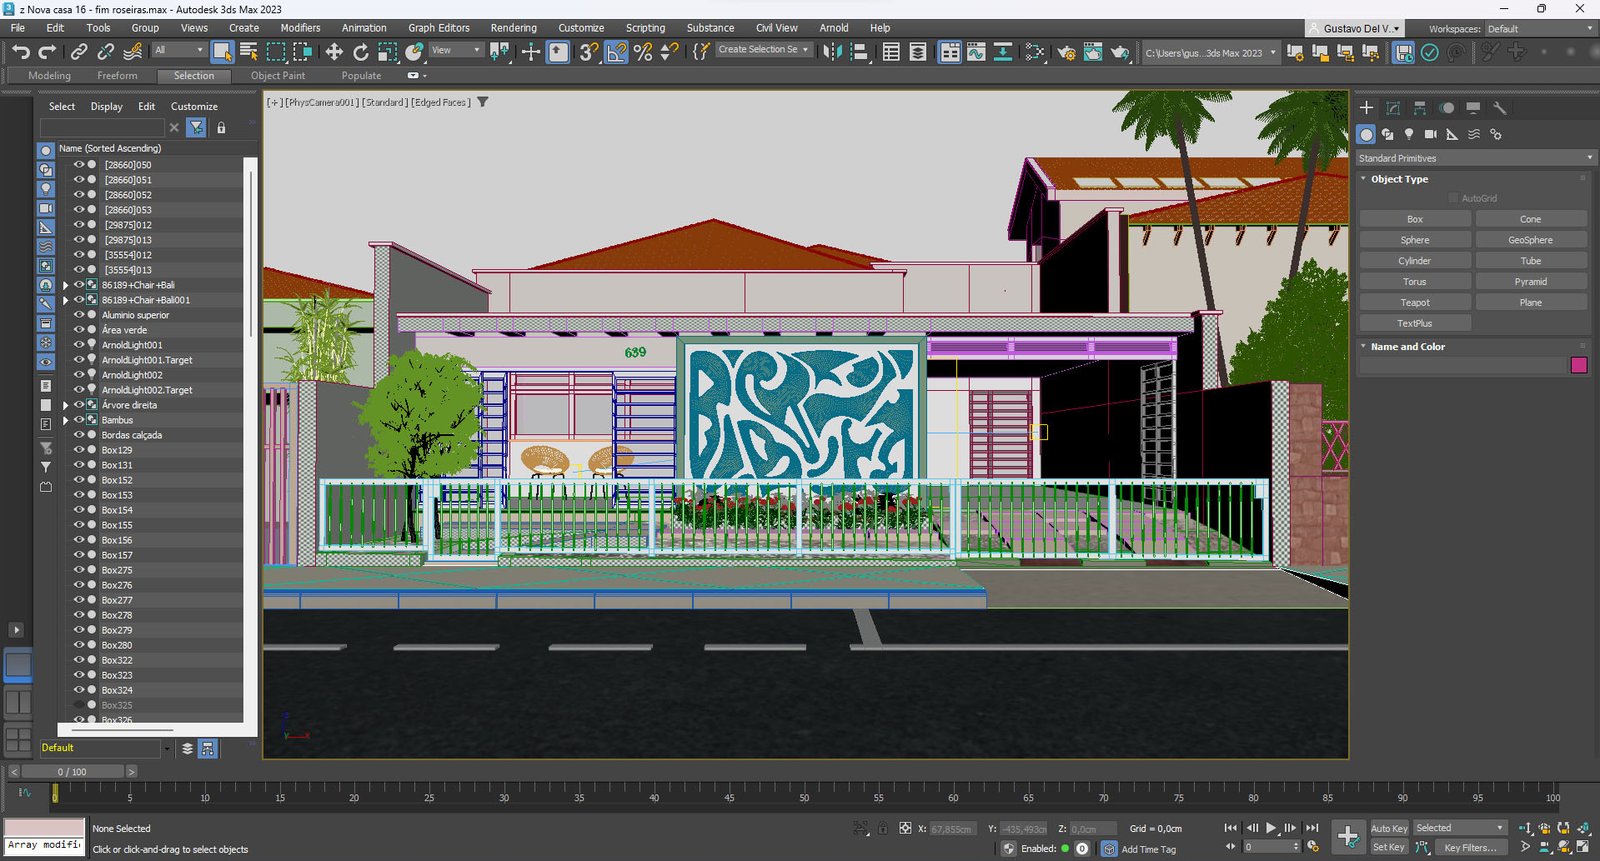1600x861 pixels.
Task: Activate the Select and Scale tool
Action: click(388, 52)
